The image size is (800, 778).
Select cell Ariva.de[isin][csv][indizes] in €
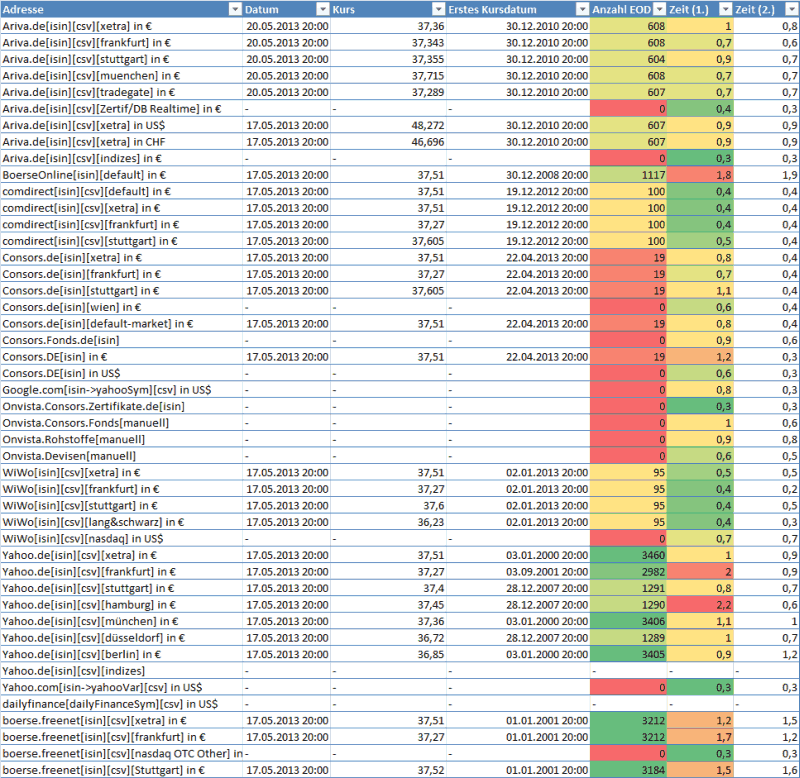tap(121, 158)
